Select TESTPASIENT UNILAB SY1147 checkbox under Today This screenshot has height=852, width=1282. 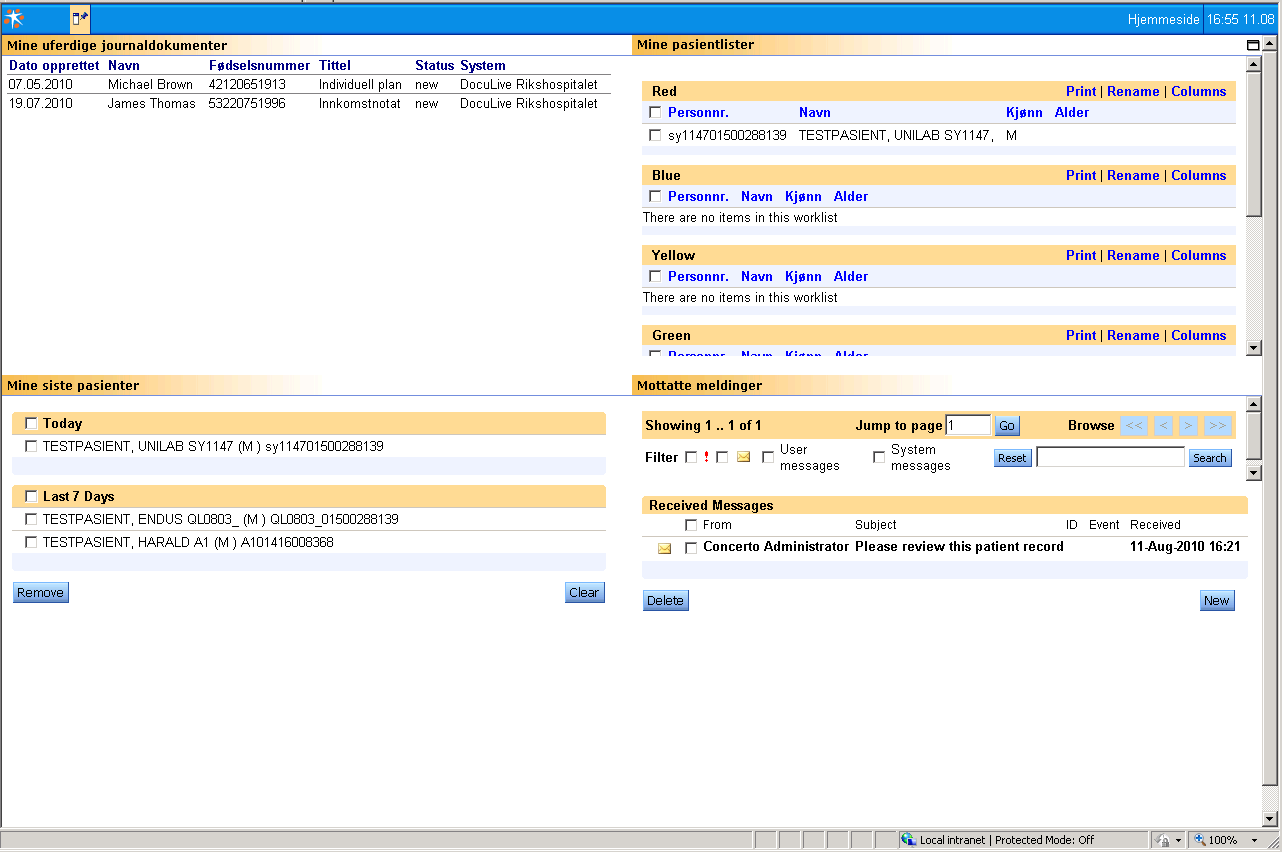coord(31,446)
